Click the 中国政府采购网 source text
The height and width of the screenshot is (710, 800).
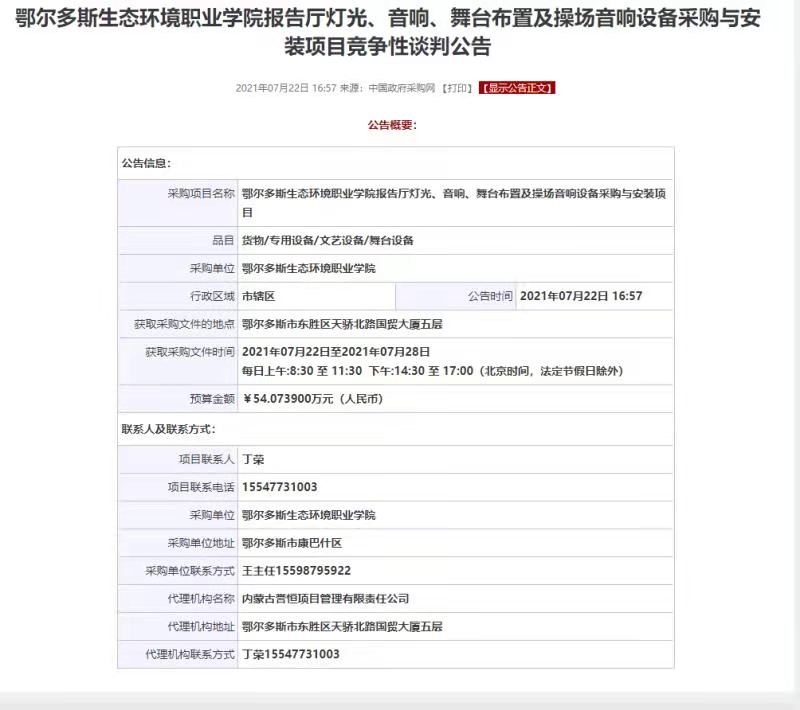[x=401, y=88]
